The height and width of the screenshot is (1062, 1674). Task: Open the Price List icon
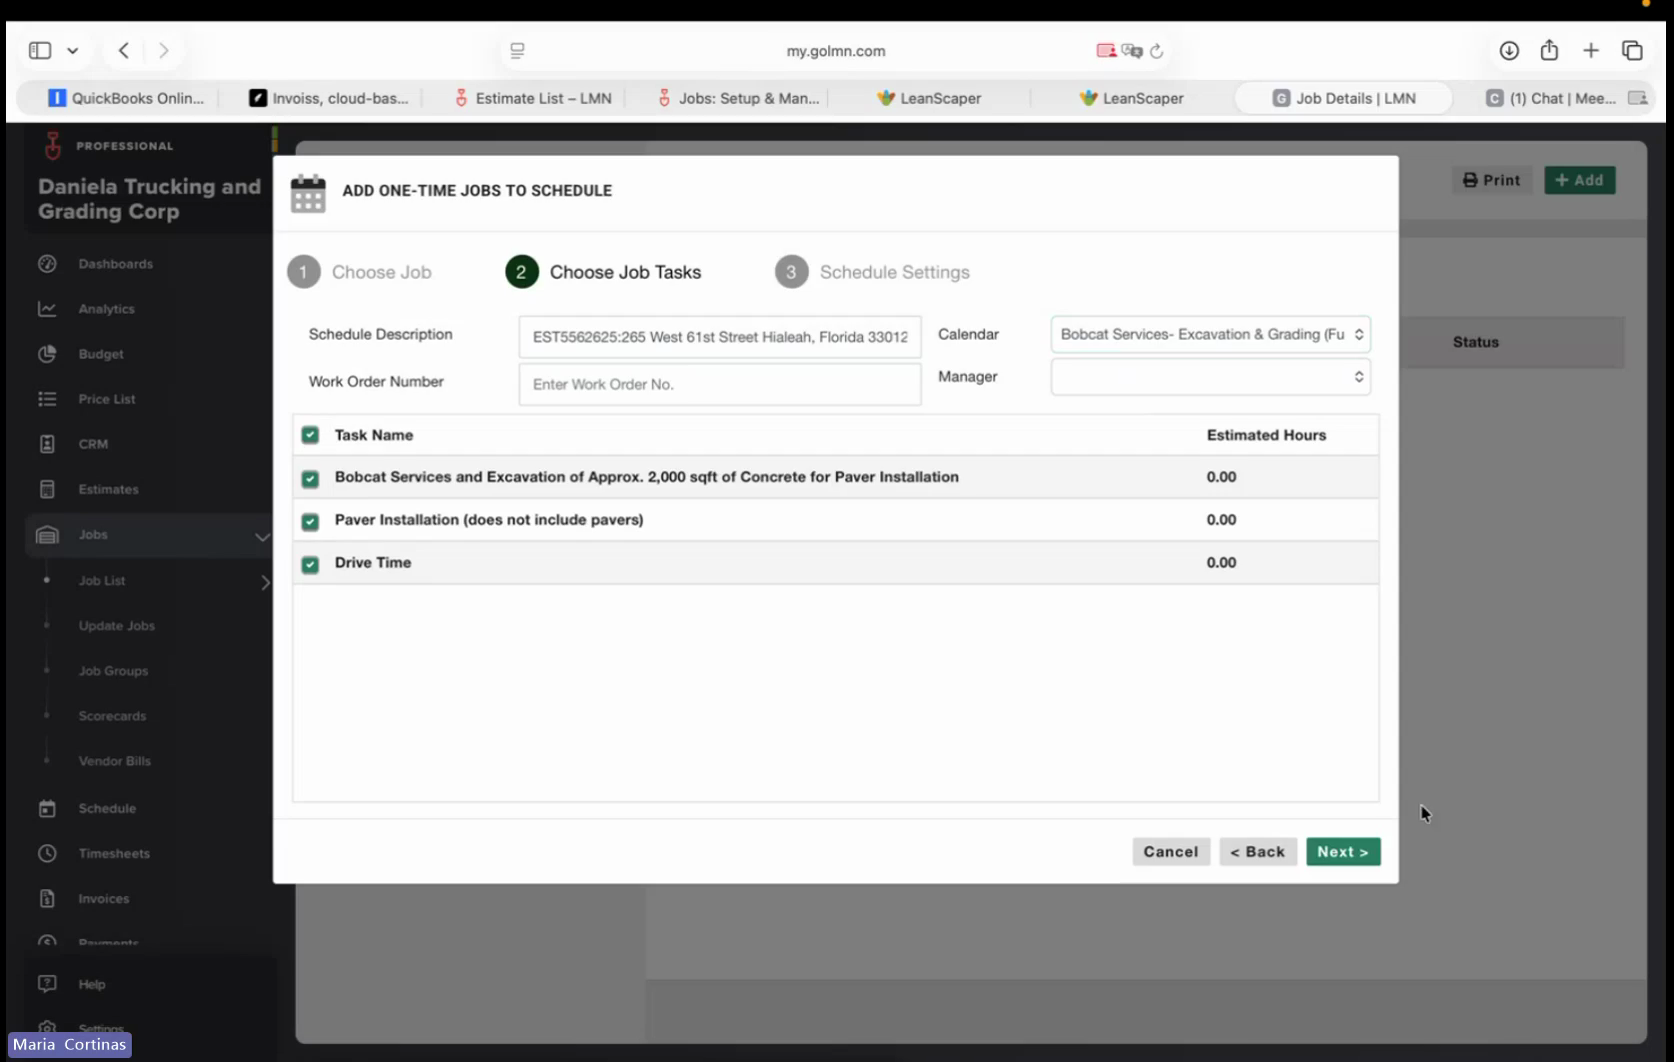coord(47,399)
